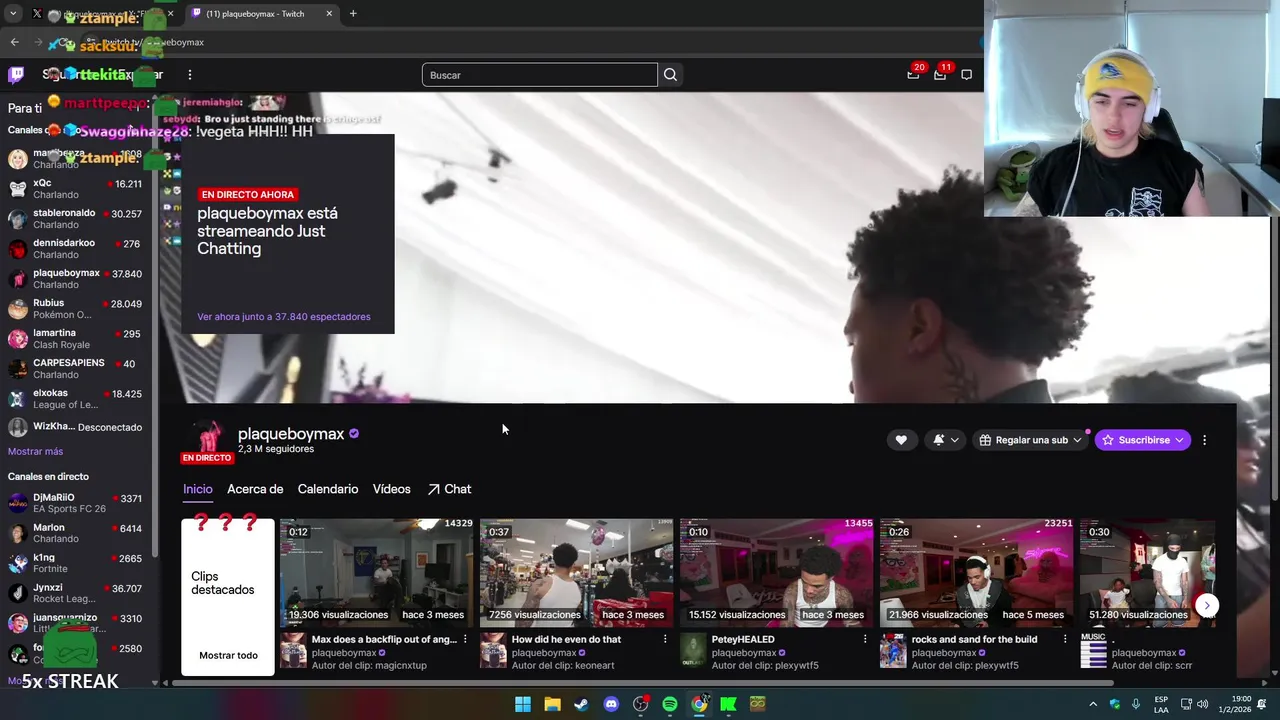Screen dimensions: 1280x720
Task: Open File Explorer from the taskbar
Action: (552, 704)
